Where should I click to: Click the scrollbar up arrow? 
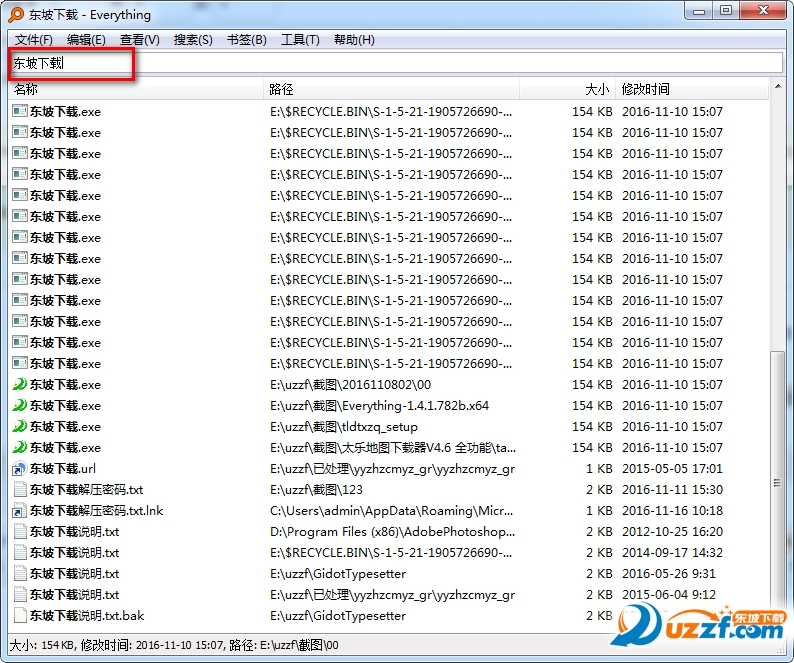click(x=777, y=87)
